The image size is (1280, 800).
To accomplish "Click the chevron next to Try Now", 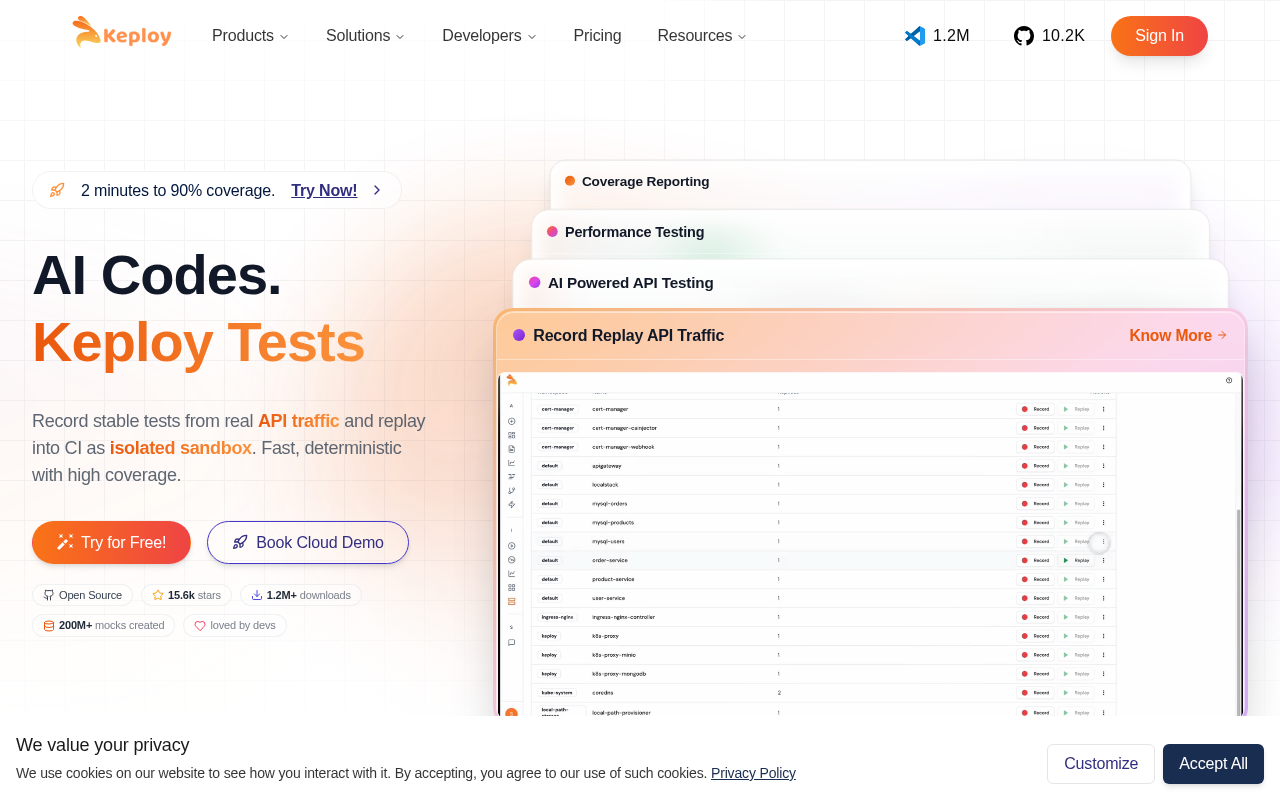I will 377,190.
